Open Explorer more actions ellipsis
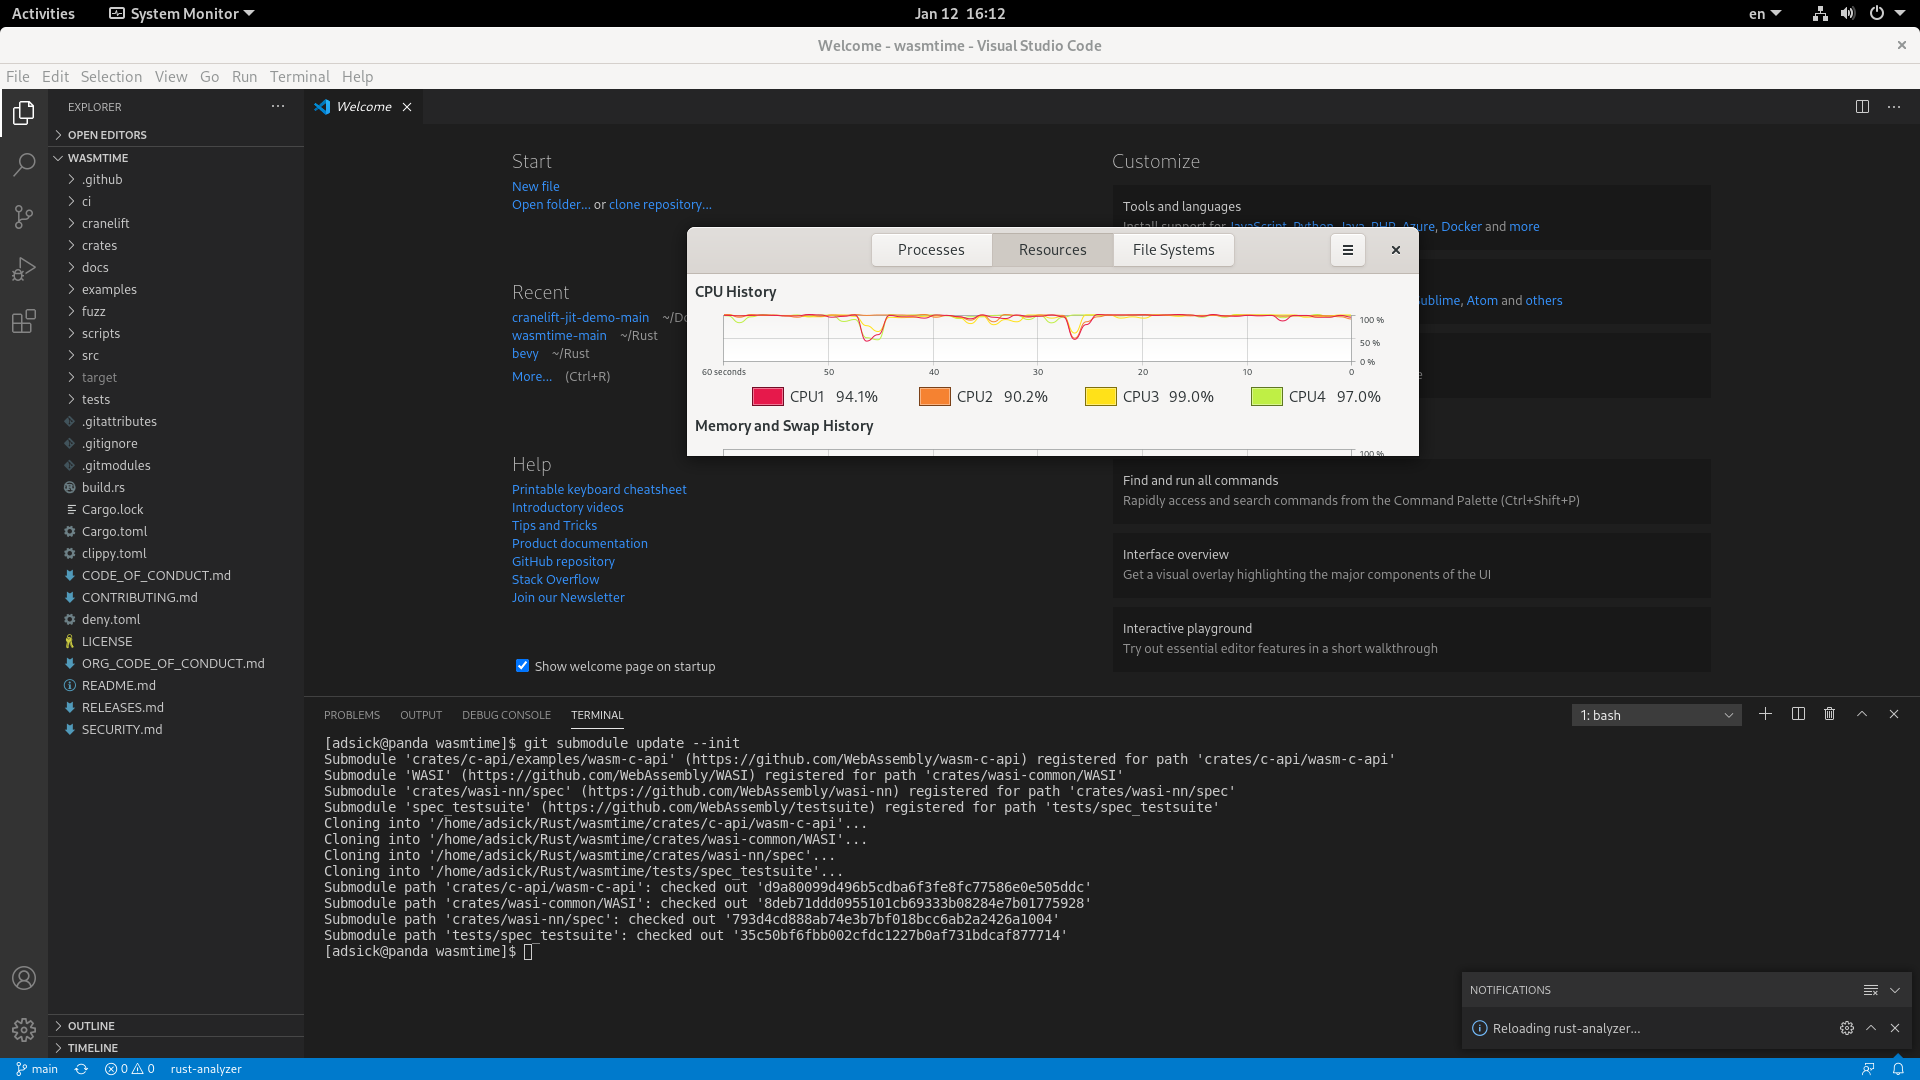The image size is (1920, 1080). [278, 106]
